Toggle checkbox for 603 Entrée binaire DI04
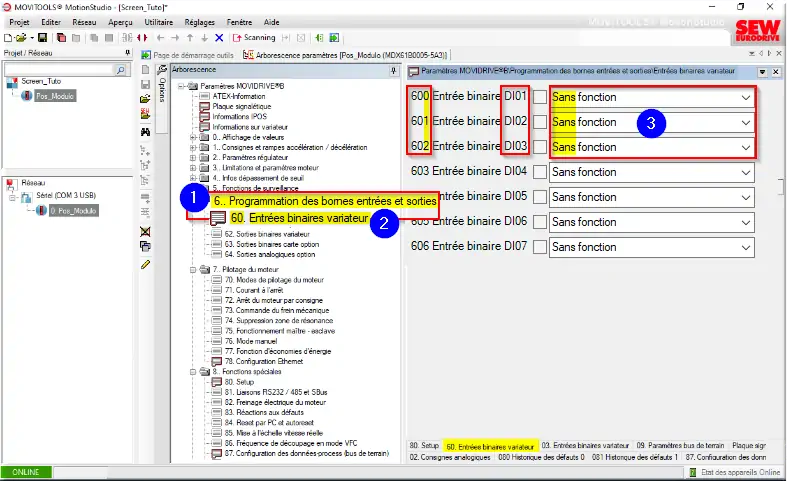Viewport: 787px width, 481px height. [x=540, y=172]
